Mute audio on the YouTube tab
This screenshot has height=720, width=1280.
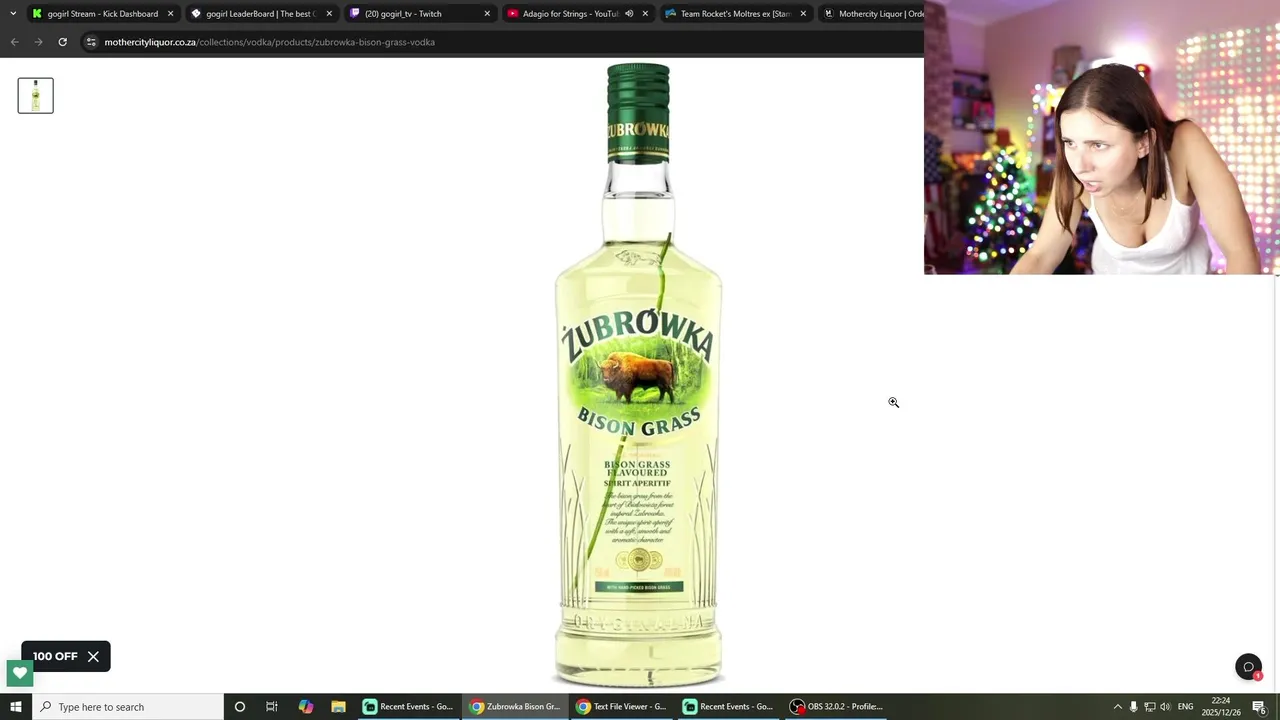[x=629, y=14]
